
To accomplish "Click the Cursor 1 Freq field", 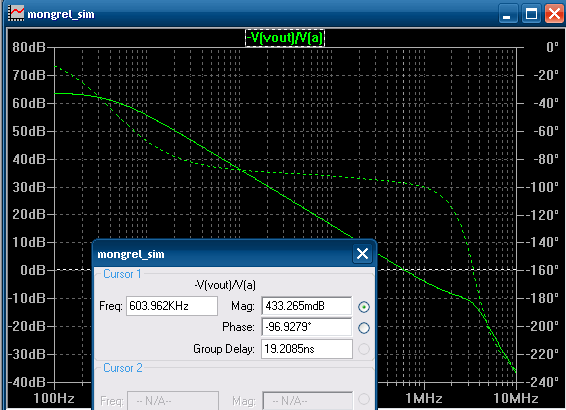I will pyautogui.click(x=172, y=306).
